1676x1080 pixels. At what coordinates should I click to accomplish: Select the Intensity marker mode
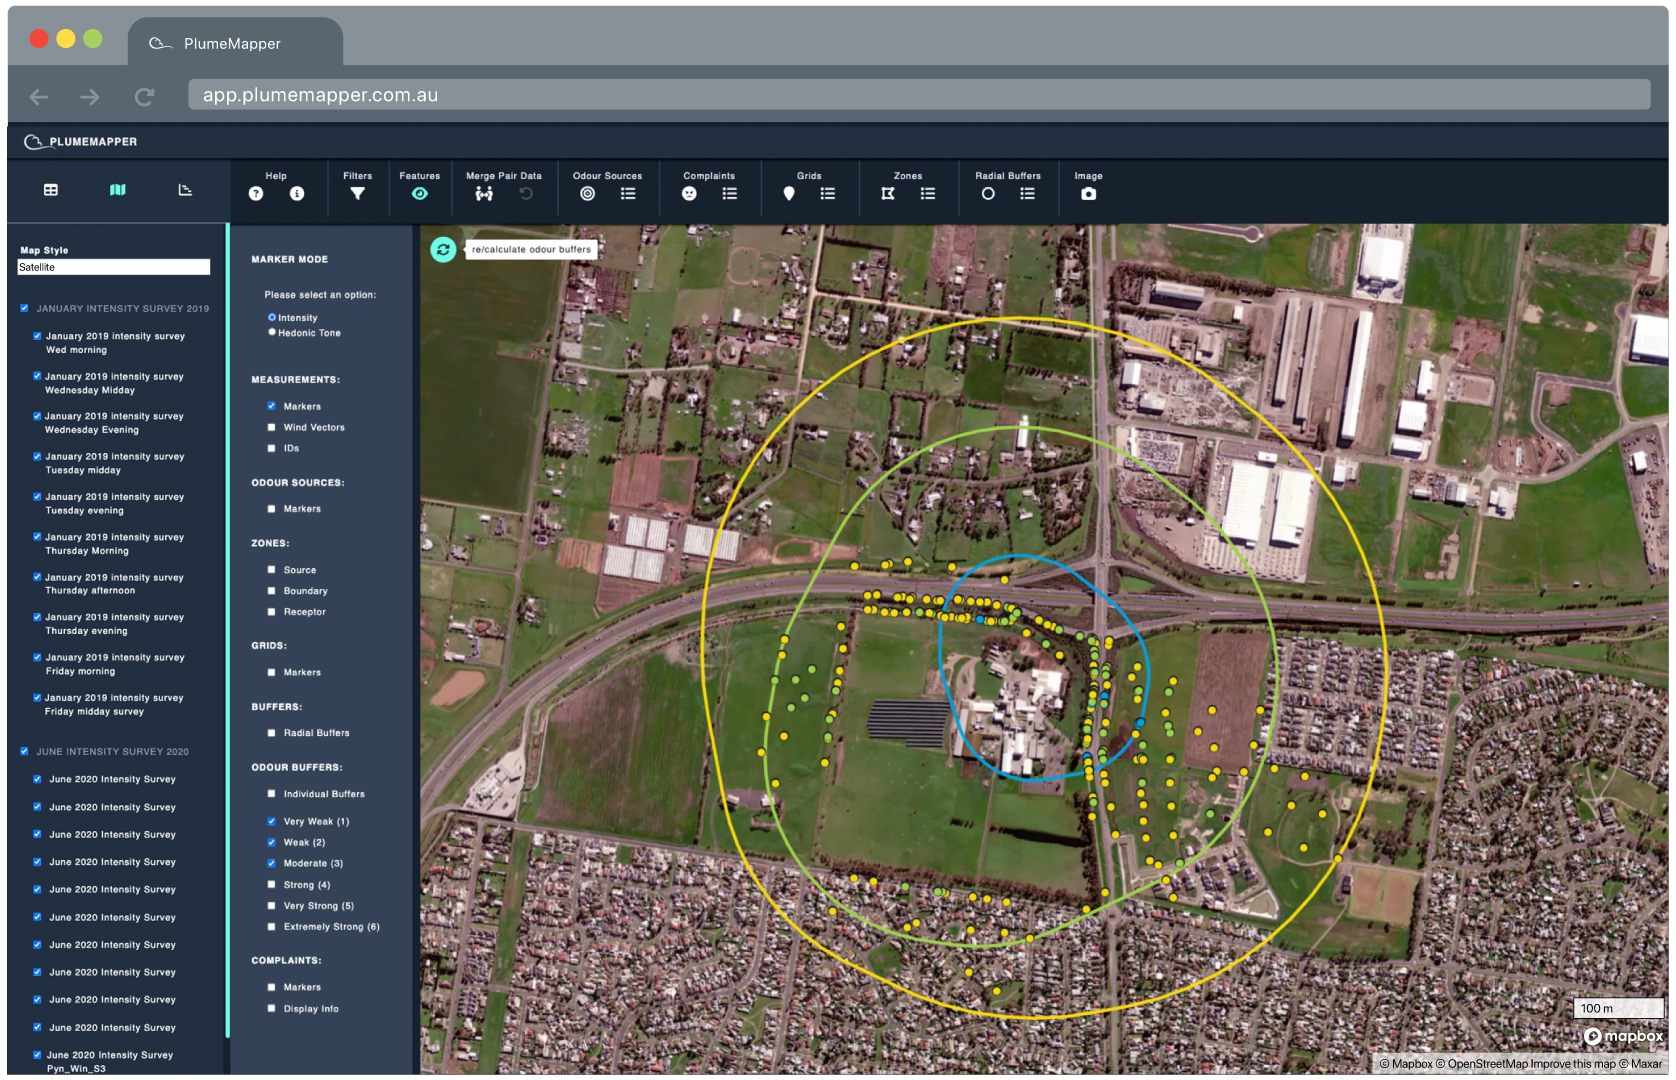[x=272, y=317]
